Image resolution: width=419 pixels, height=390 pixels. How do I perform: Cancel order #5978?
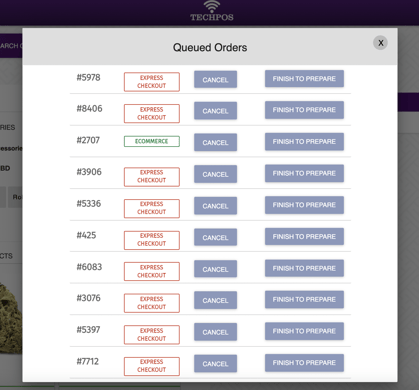[x=215, y=80]
